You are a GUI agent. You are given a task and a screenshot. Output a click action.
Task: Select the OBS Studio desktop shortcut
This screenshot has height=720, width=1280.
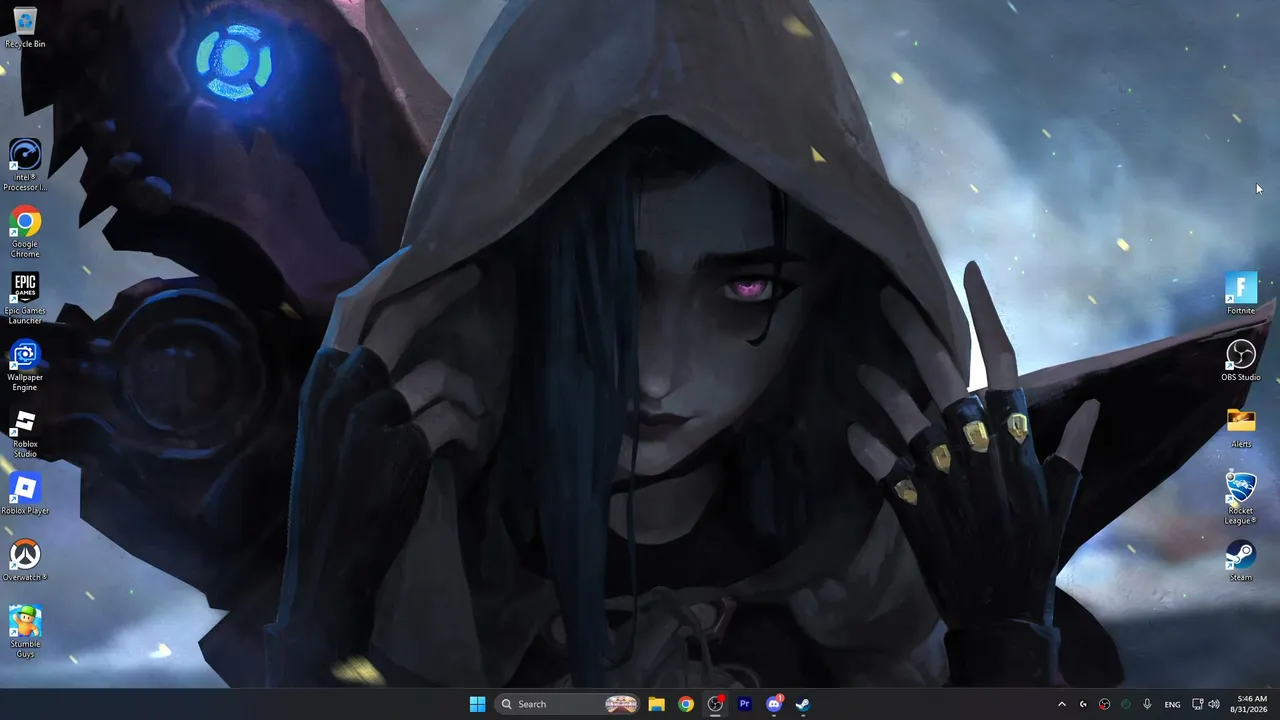[x=1241, y=361]
